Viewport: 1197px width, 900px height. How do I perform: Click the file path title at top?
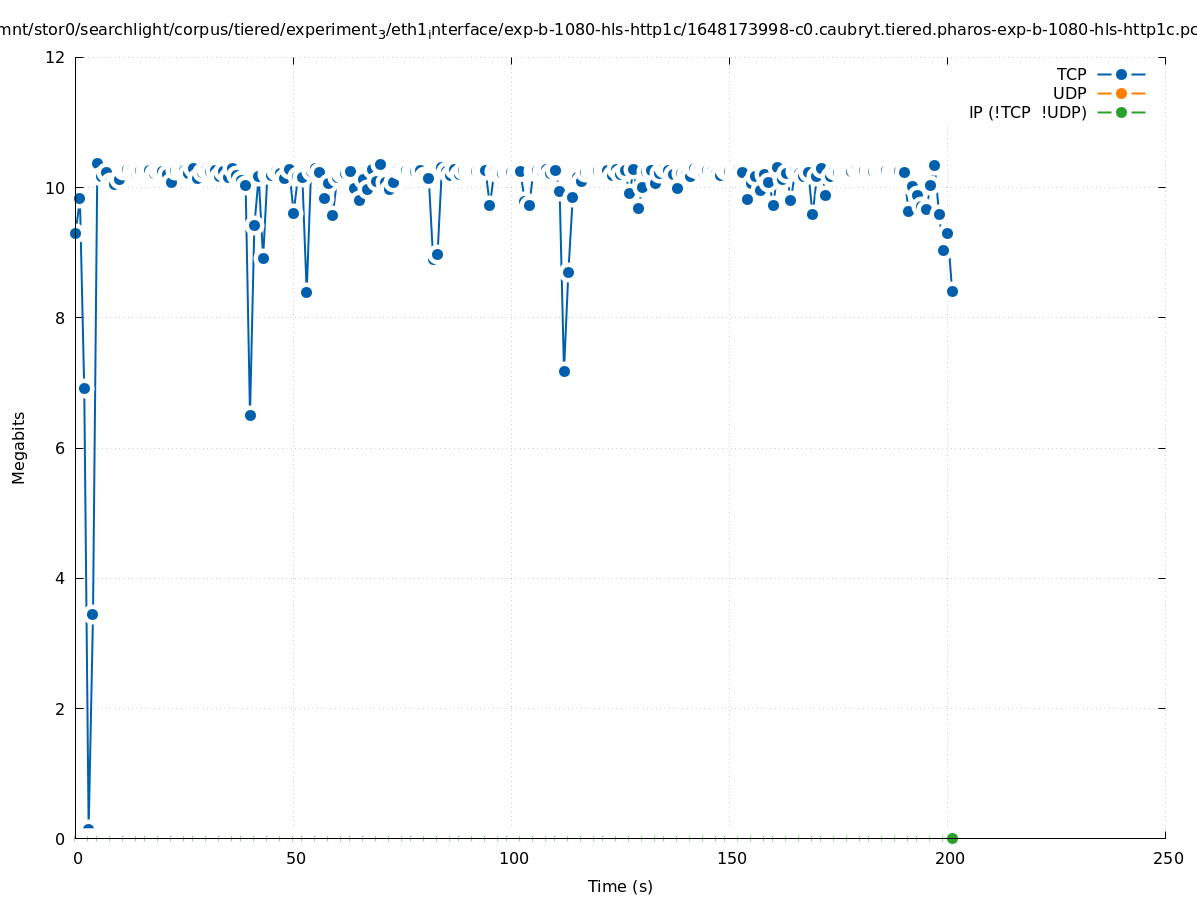click(x=598, y=30)
